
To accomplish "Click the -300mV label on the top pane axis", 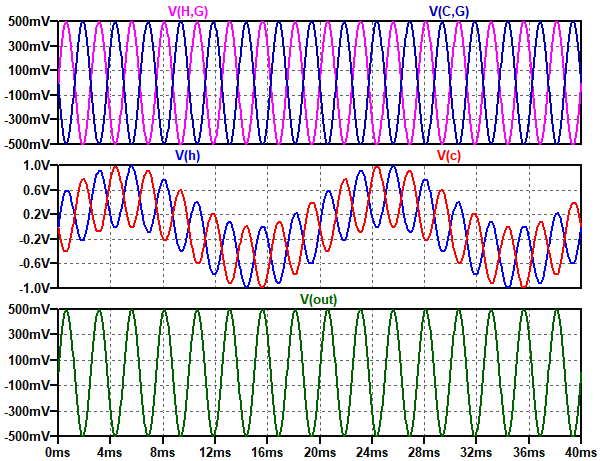I will coord(27,119).
